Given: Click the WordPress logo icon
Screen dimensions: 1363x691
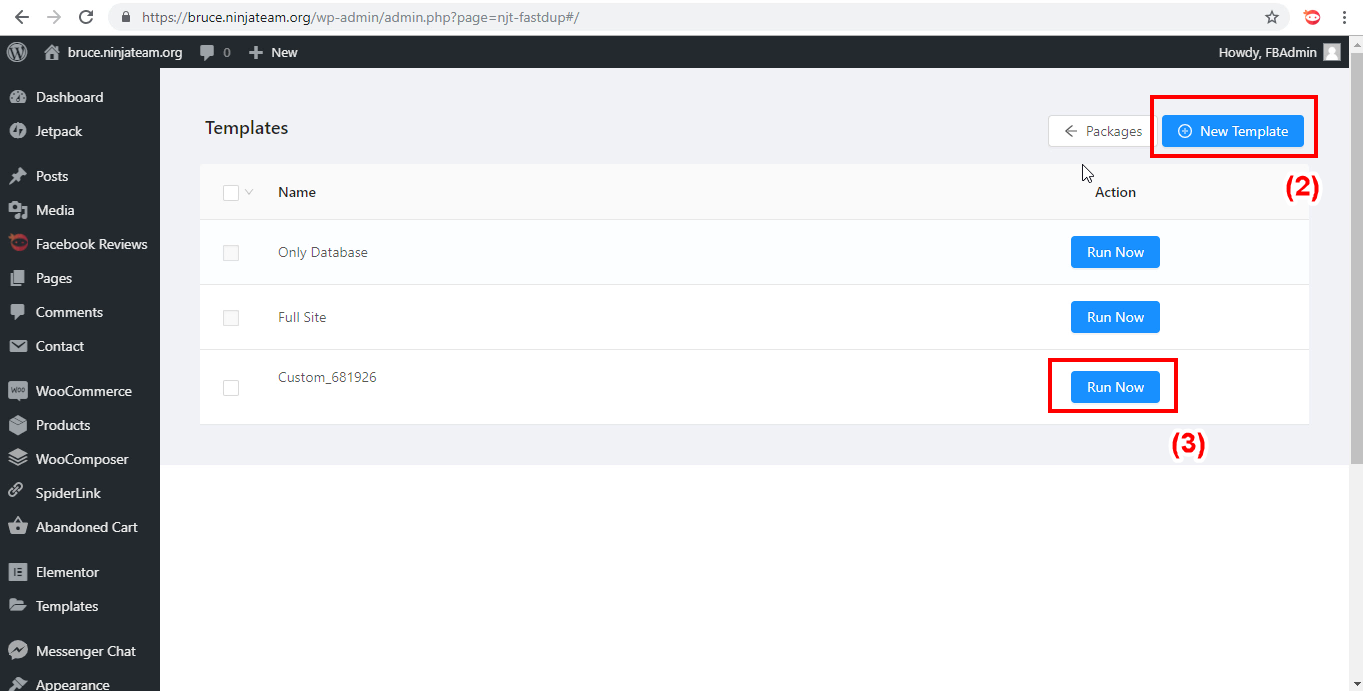Looking at the screenshot, I should (16, 52).
